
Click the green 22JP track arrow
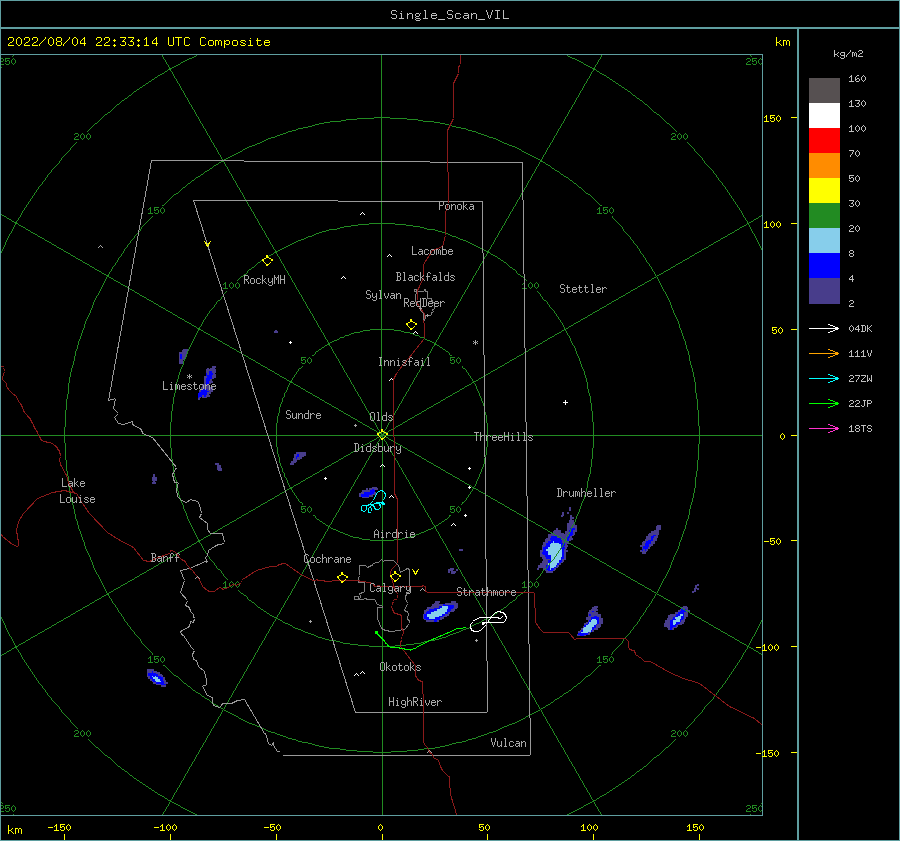click(824, 404)
